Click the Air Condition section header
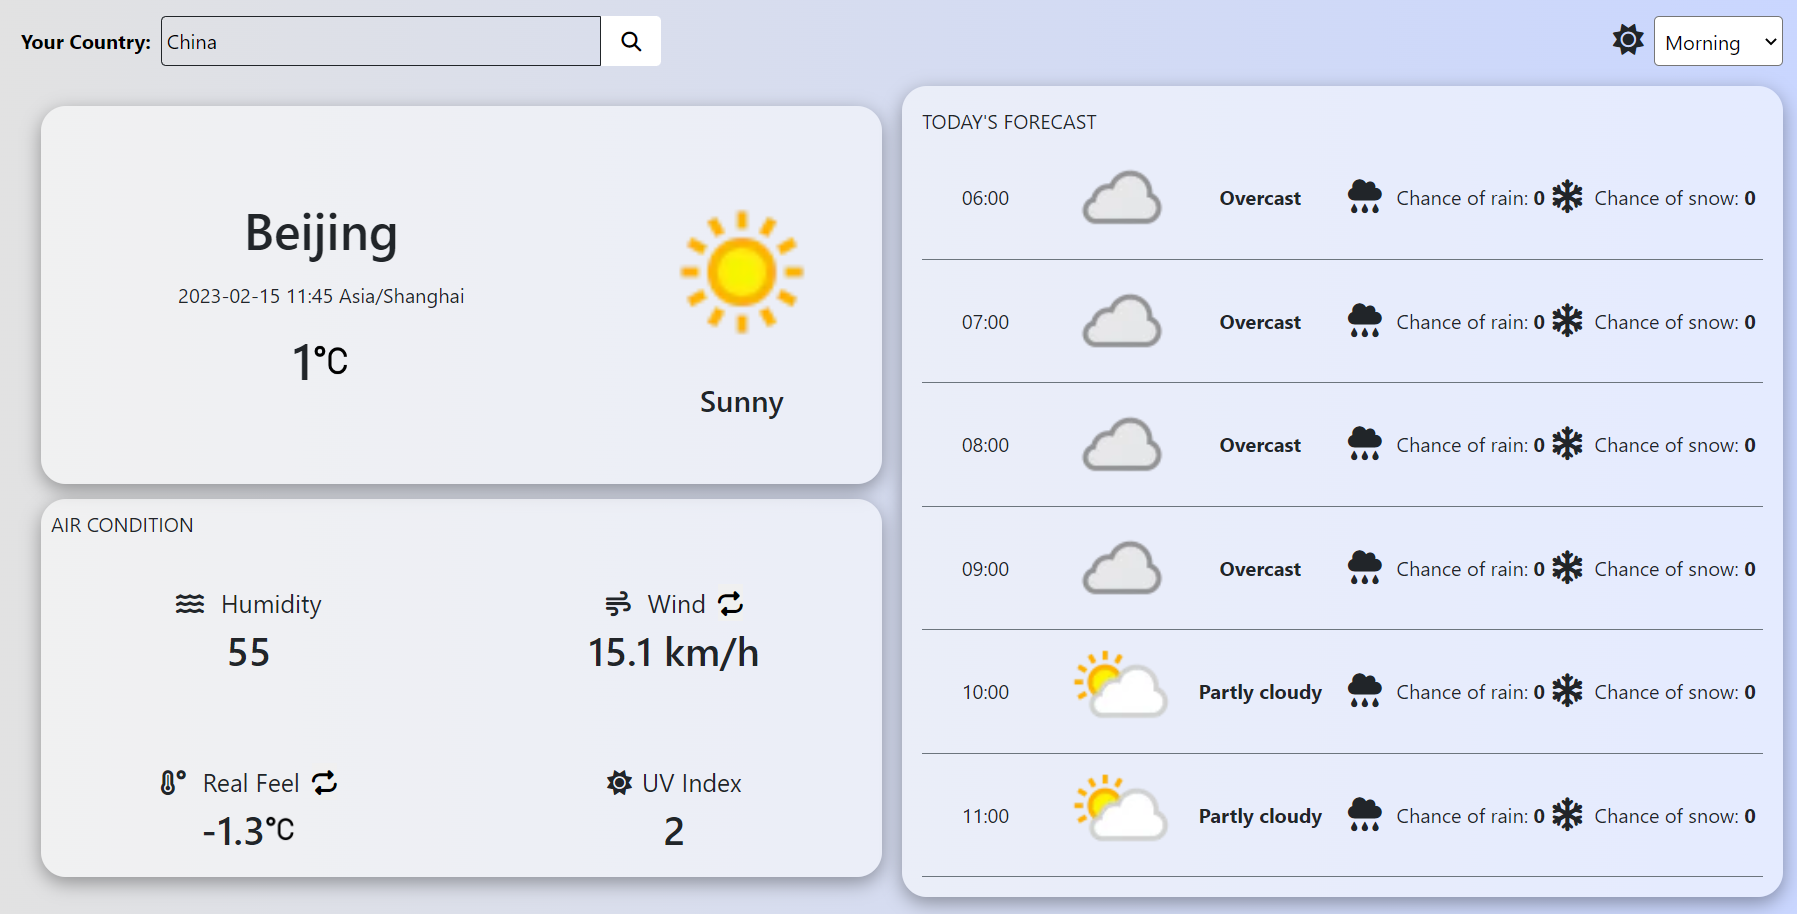The width and height of the screenshot is (1797, 914). click(121, 524)
